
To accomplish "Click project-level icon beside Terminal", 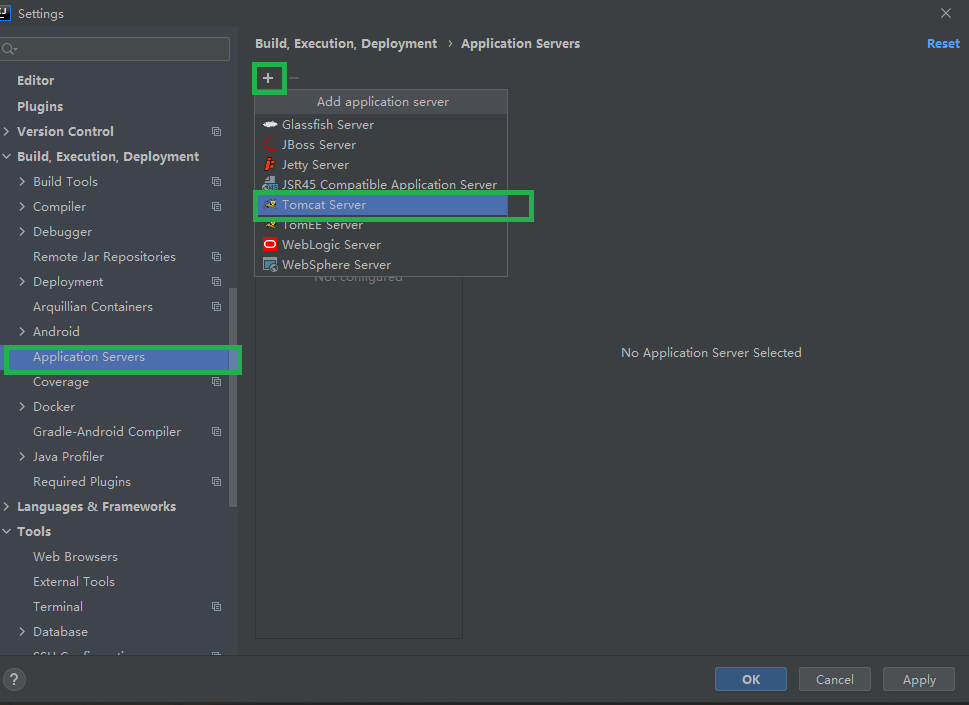I will (x=216, y=607).
